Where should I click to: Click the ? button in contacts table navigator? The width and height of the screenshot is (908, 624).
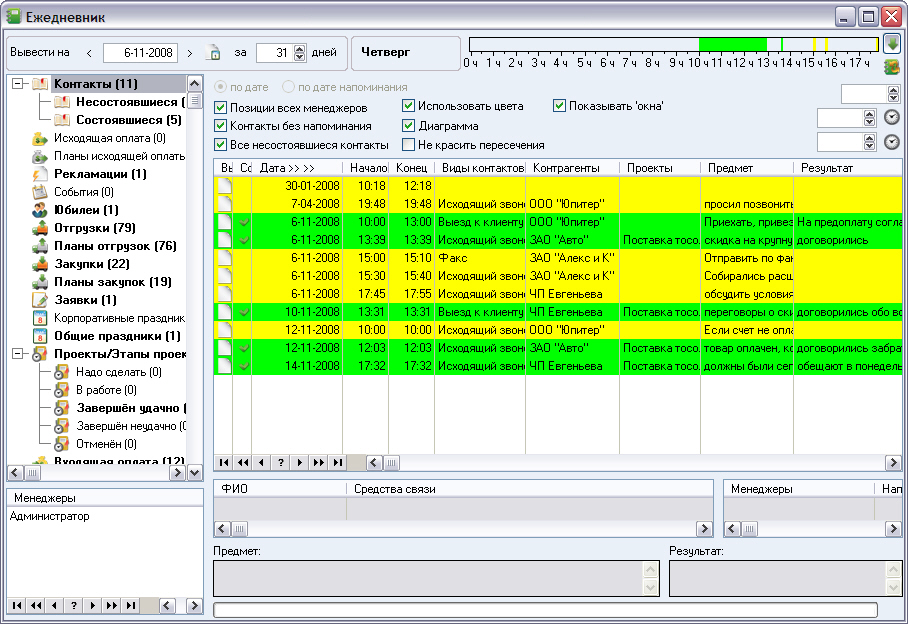pos(281,462)
